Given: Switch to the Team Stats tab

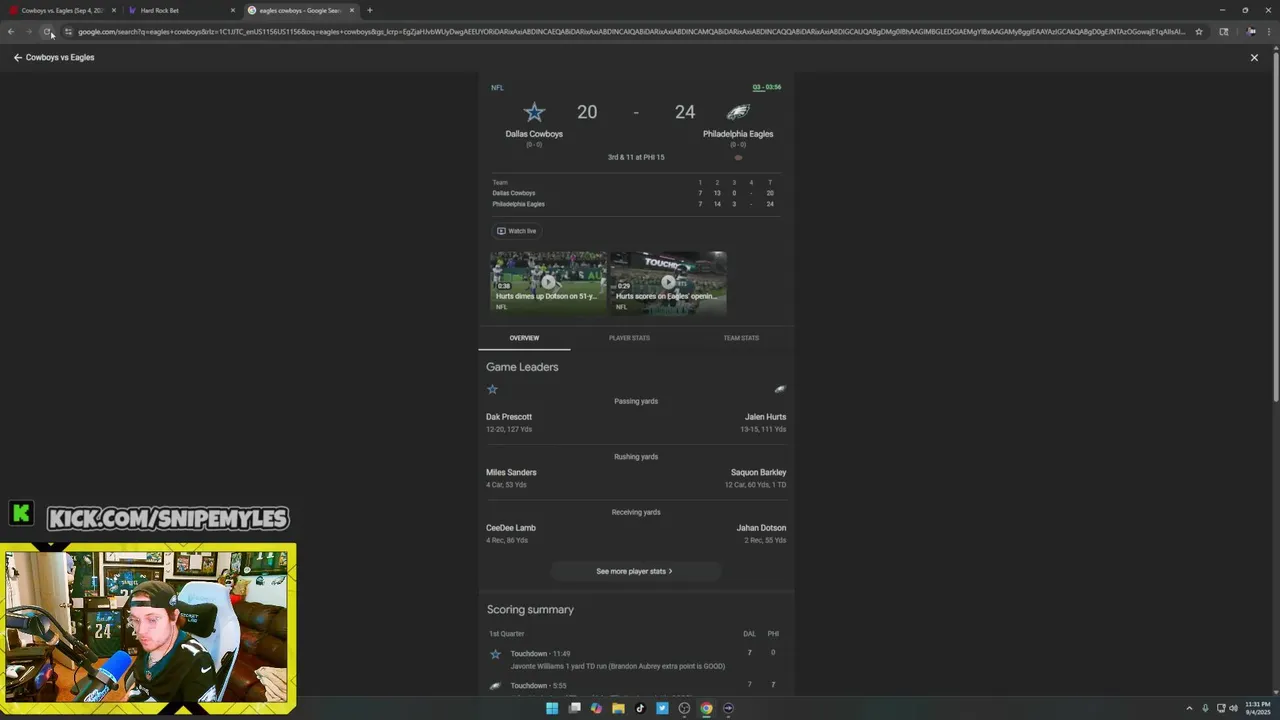Looking at the screenshot, I should point(741,338).
